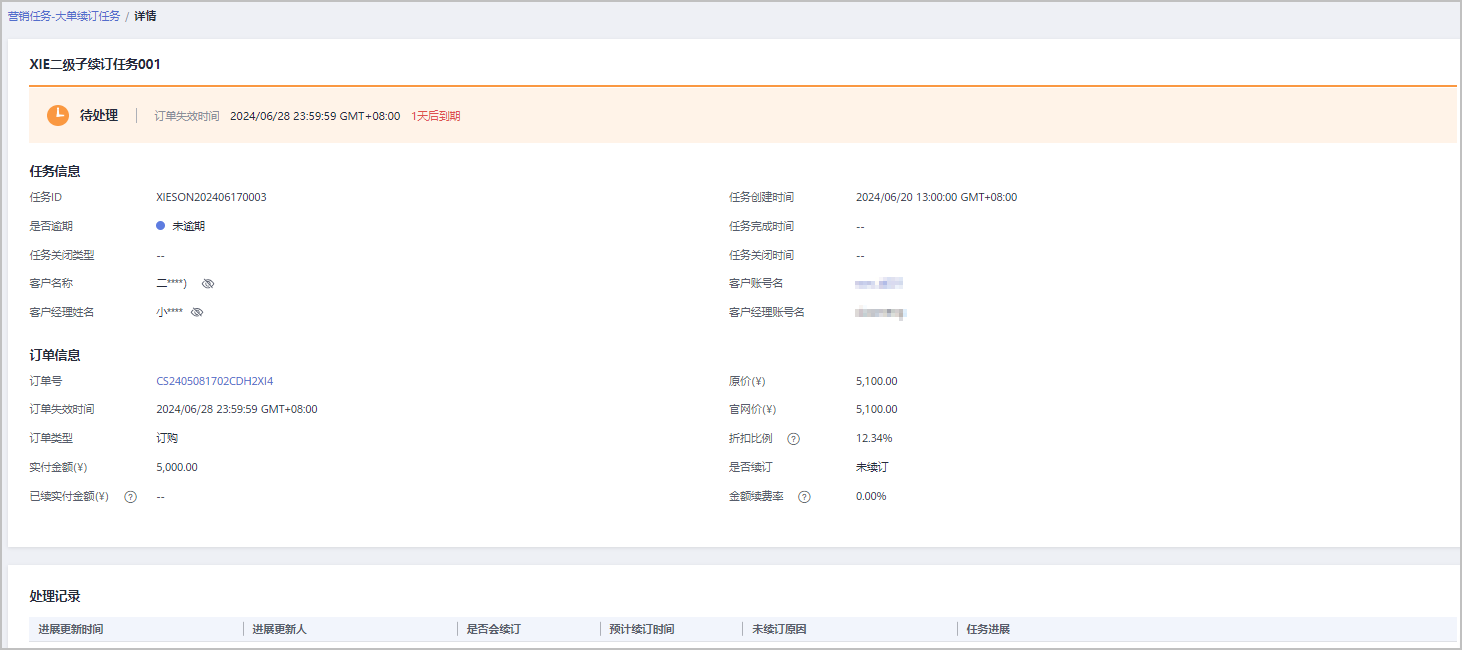1462x650 pixels.
Task: Click help icon next to 已续实付金额(¥)
Action: [x=130, y=497]
